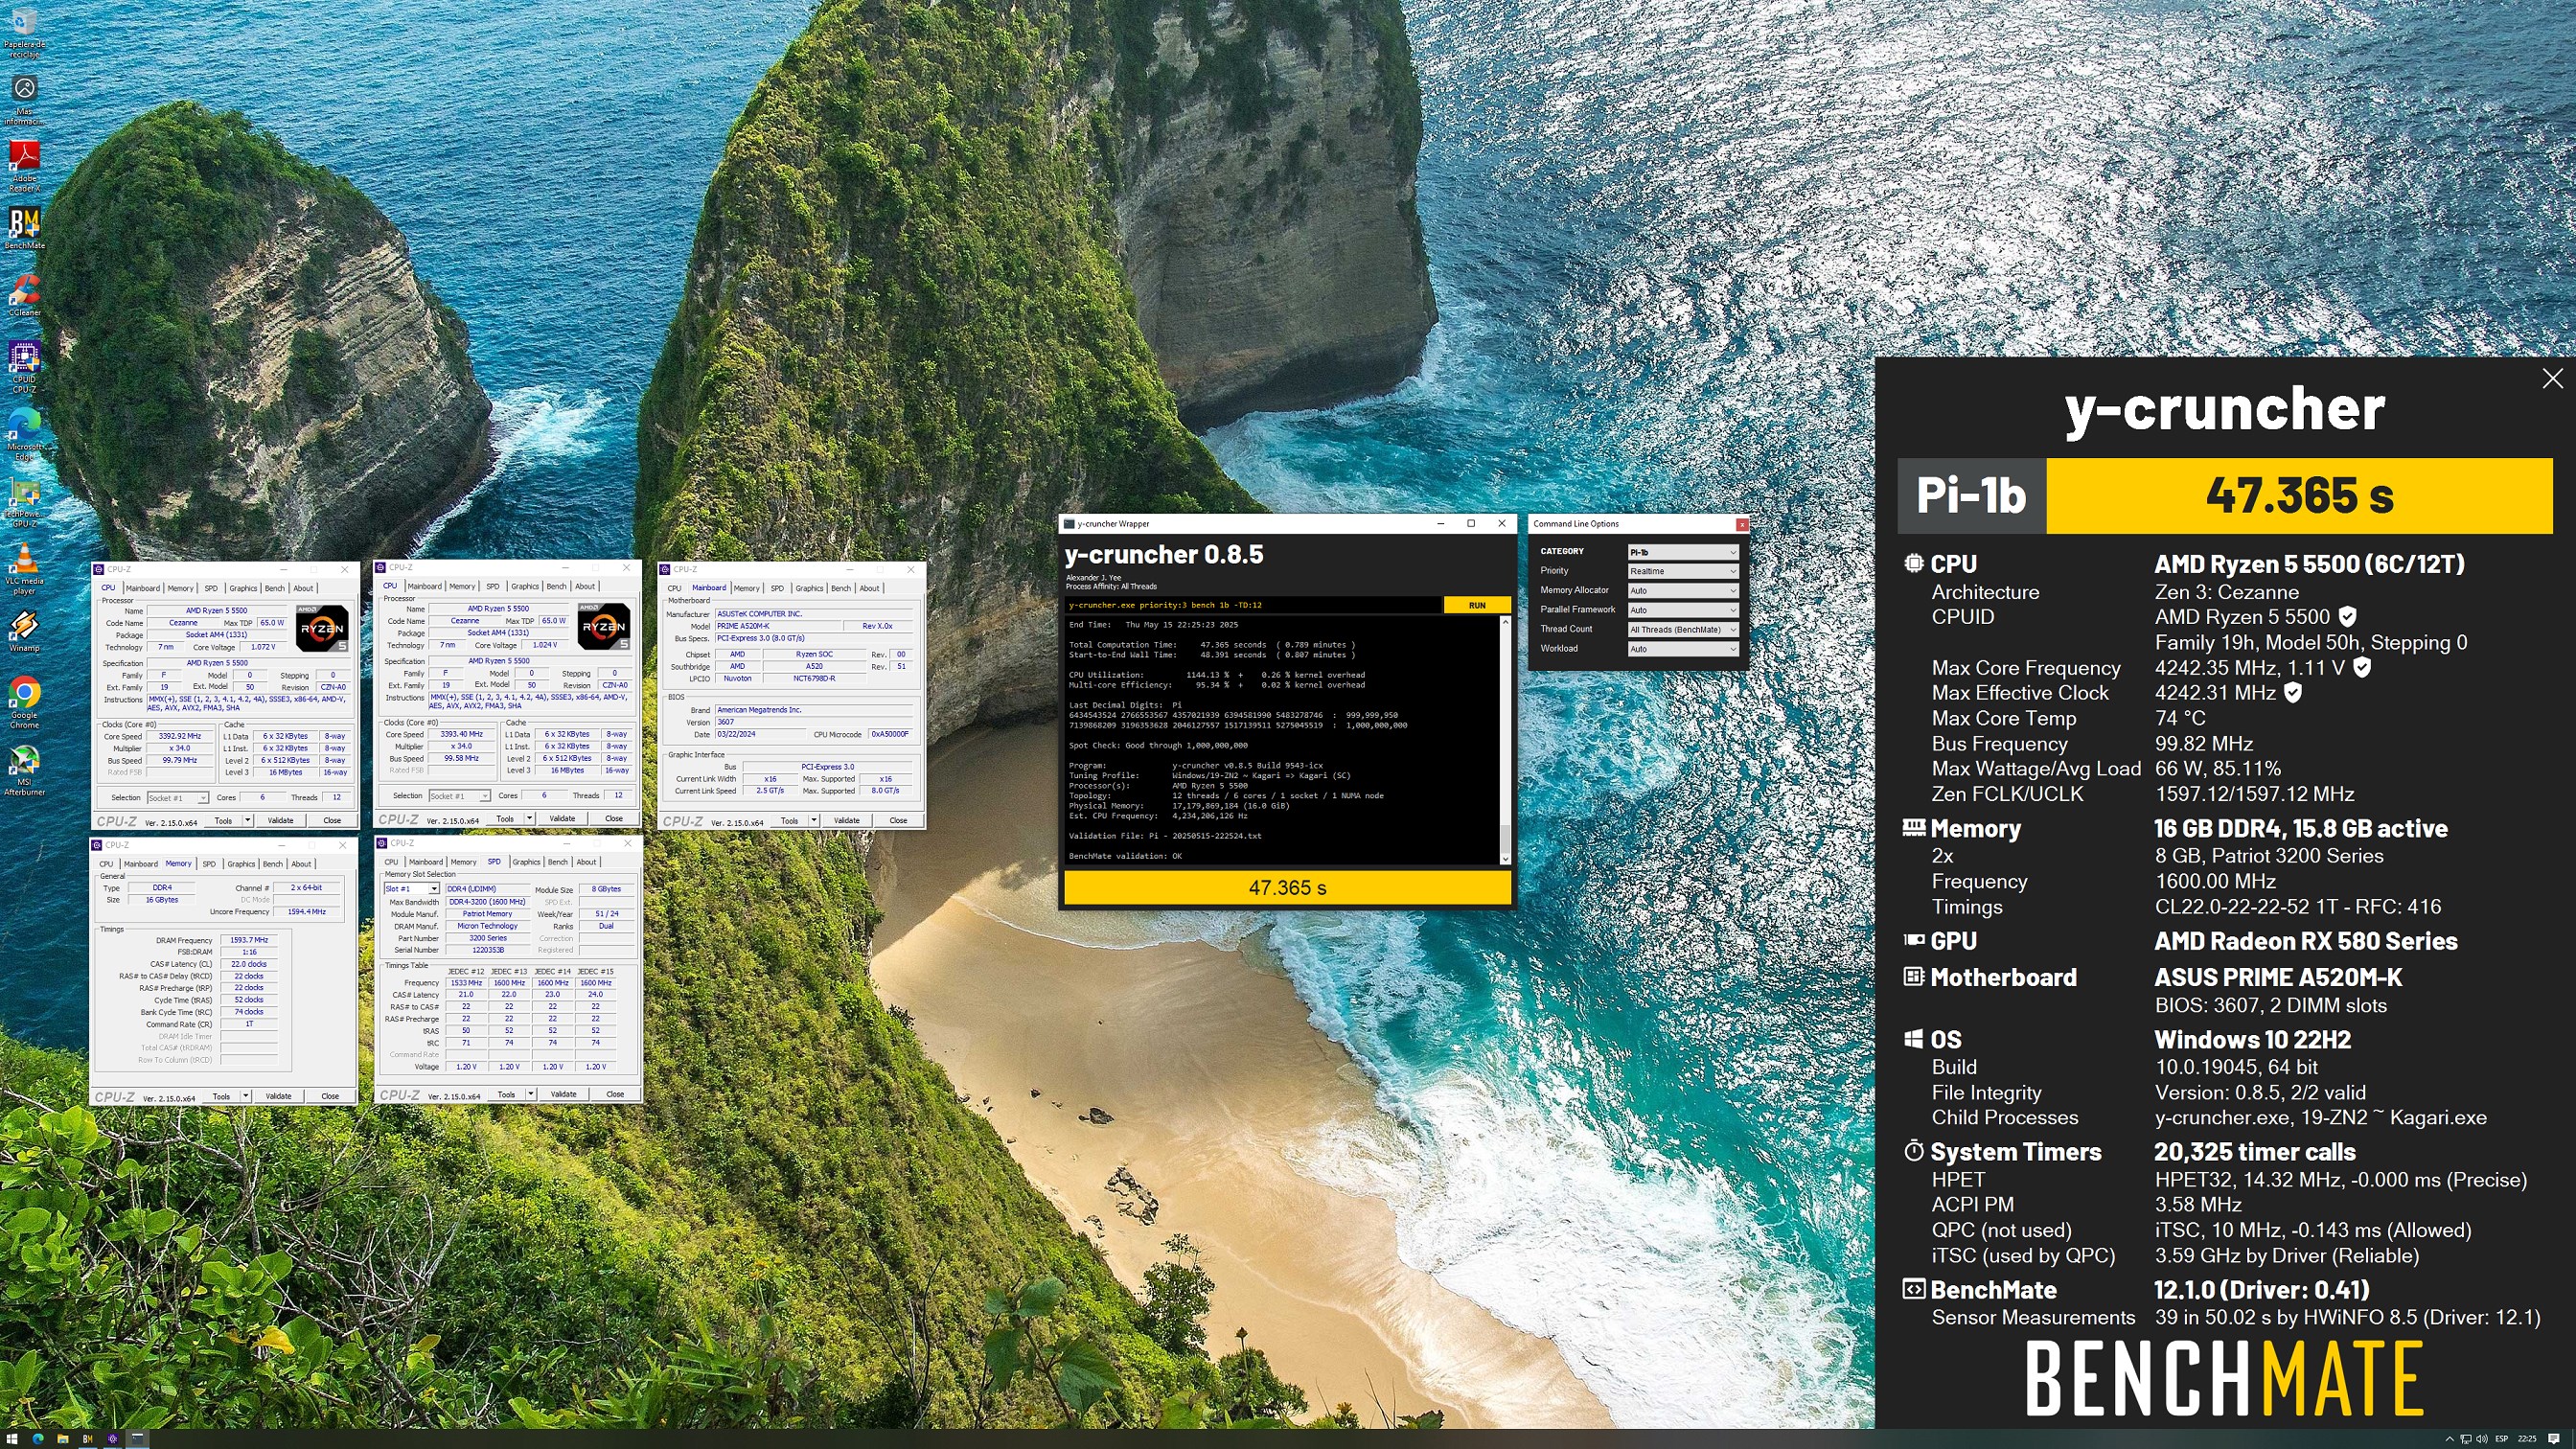Open the Thread Count dropdown
This screenshot has width=2576, height=1449.
(x=1683, y=630)
